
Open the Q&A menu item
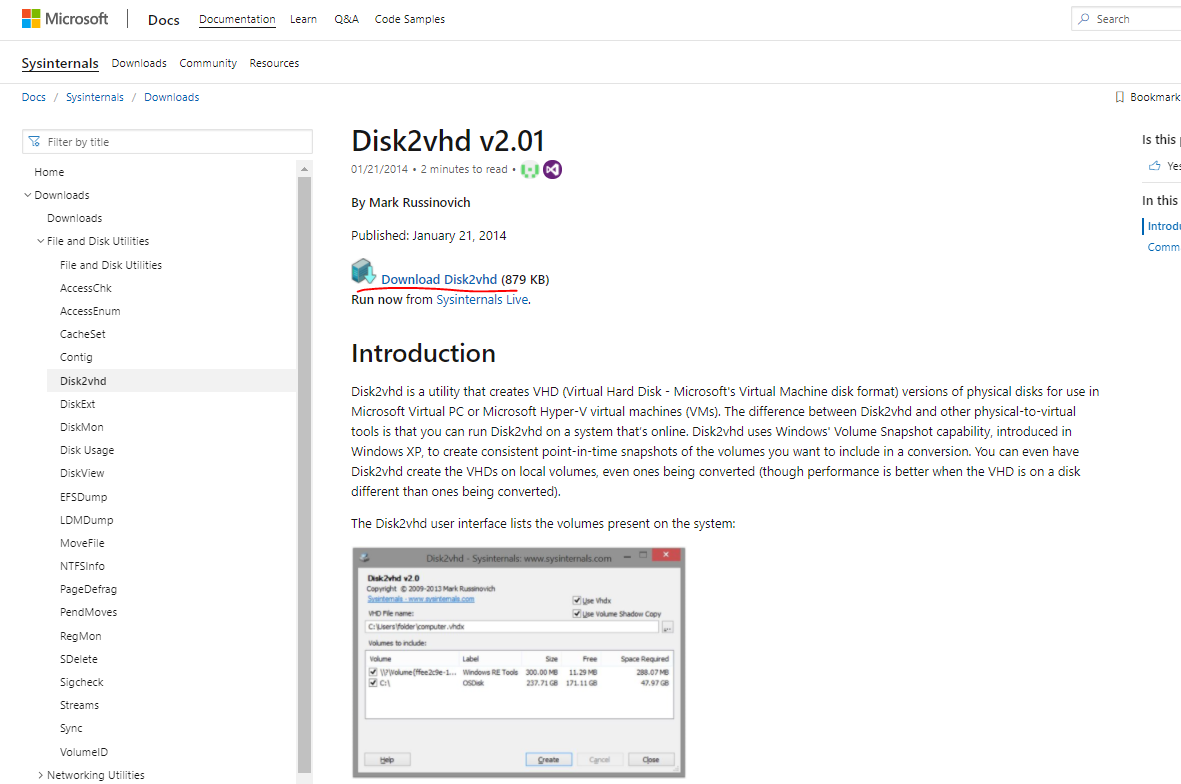pyautogui.click(x=346, y=19)
